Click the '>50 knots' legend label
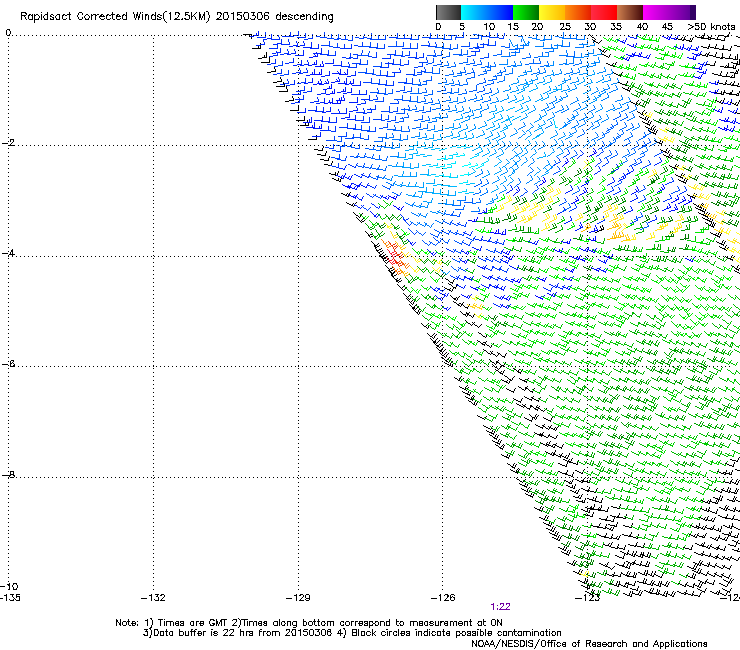The height and width of the screenshot is (650, 740). point(711,27)
